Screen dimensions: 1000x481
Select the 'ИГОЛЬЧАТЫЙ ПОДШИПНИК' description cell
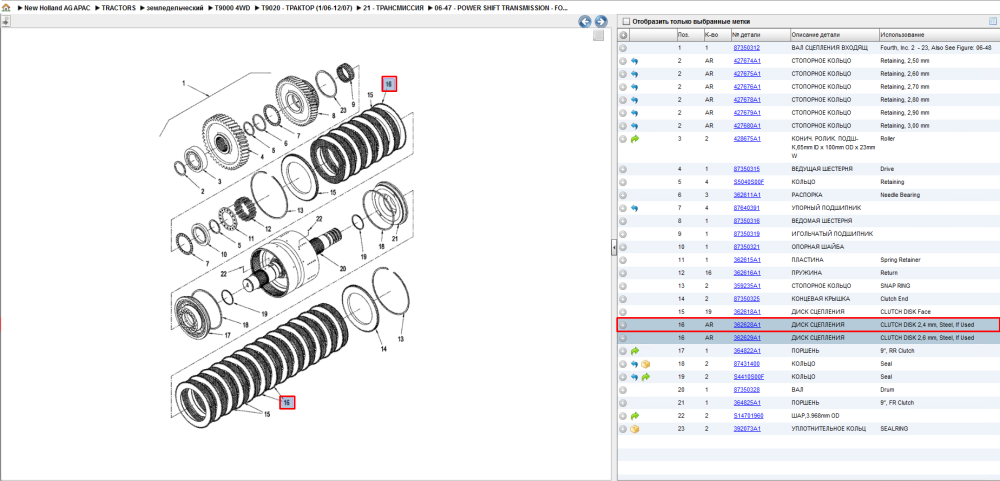[831, 234]
